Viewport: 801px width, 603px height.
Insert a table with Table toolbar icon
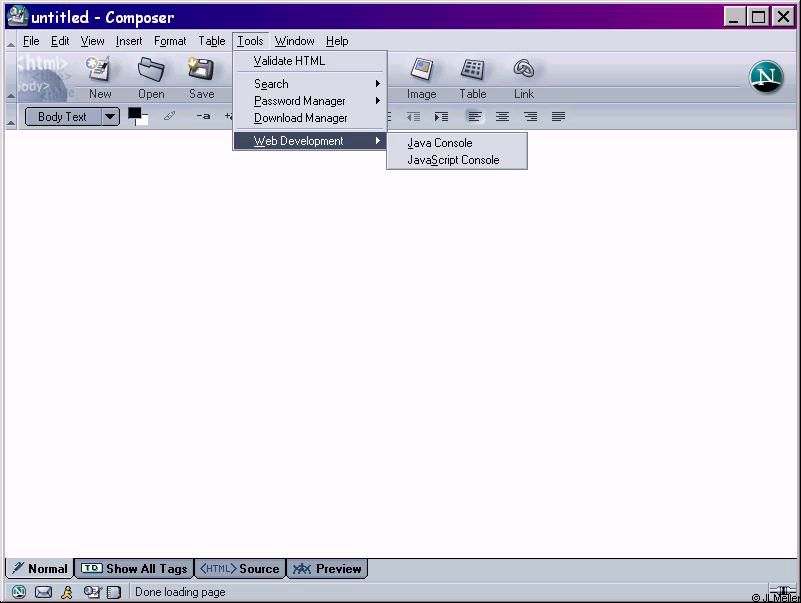[473, 78]
